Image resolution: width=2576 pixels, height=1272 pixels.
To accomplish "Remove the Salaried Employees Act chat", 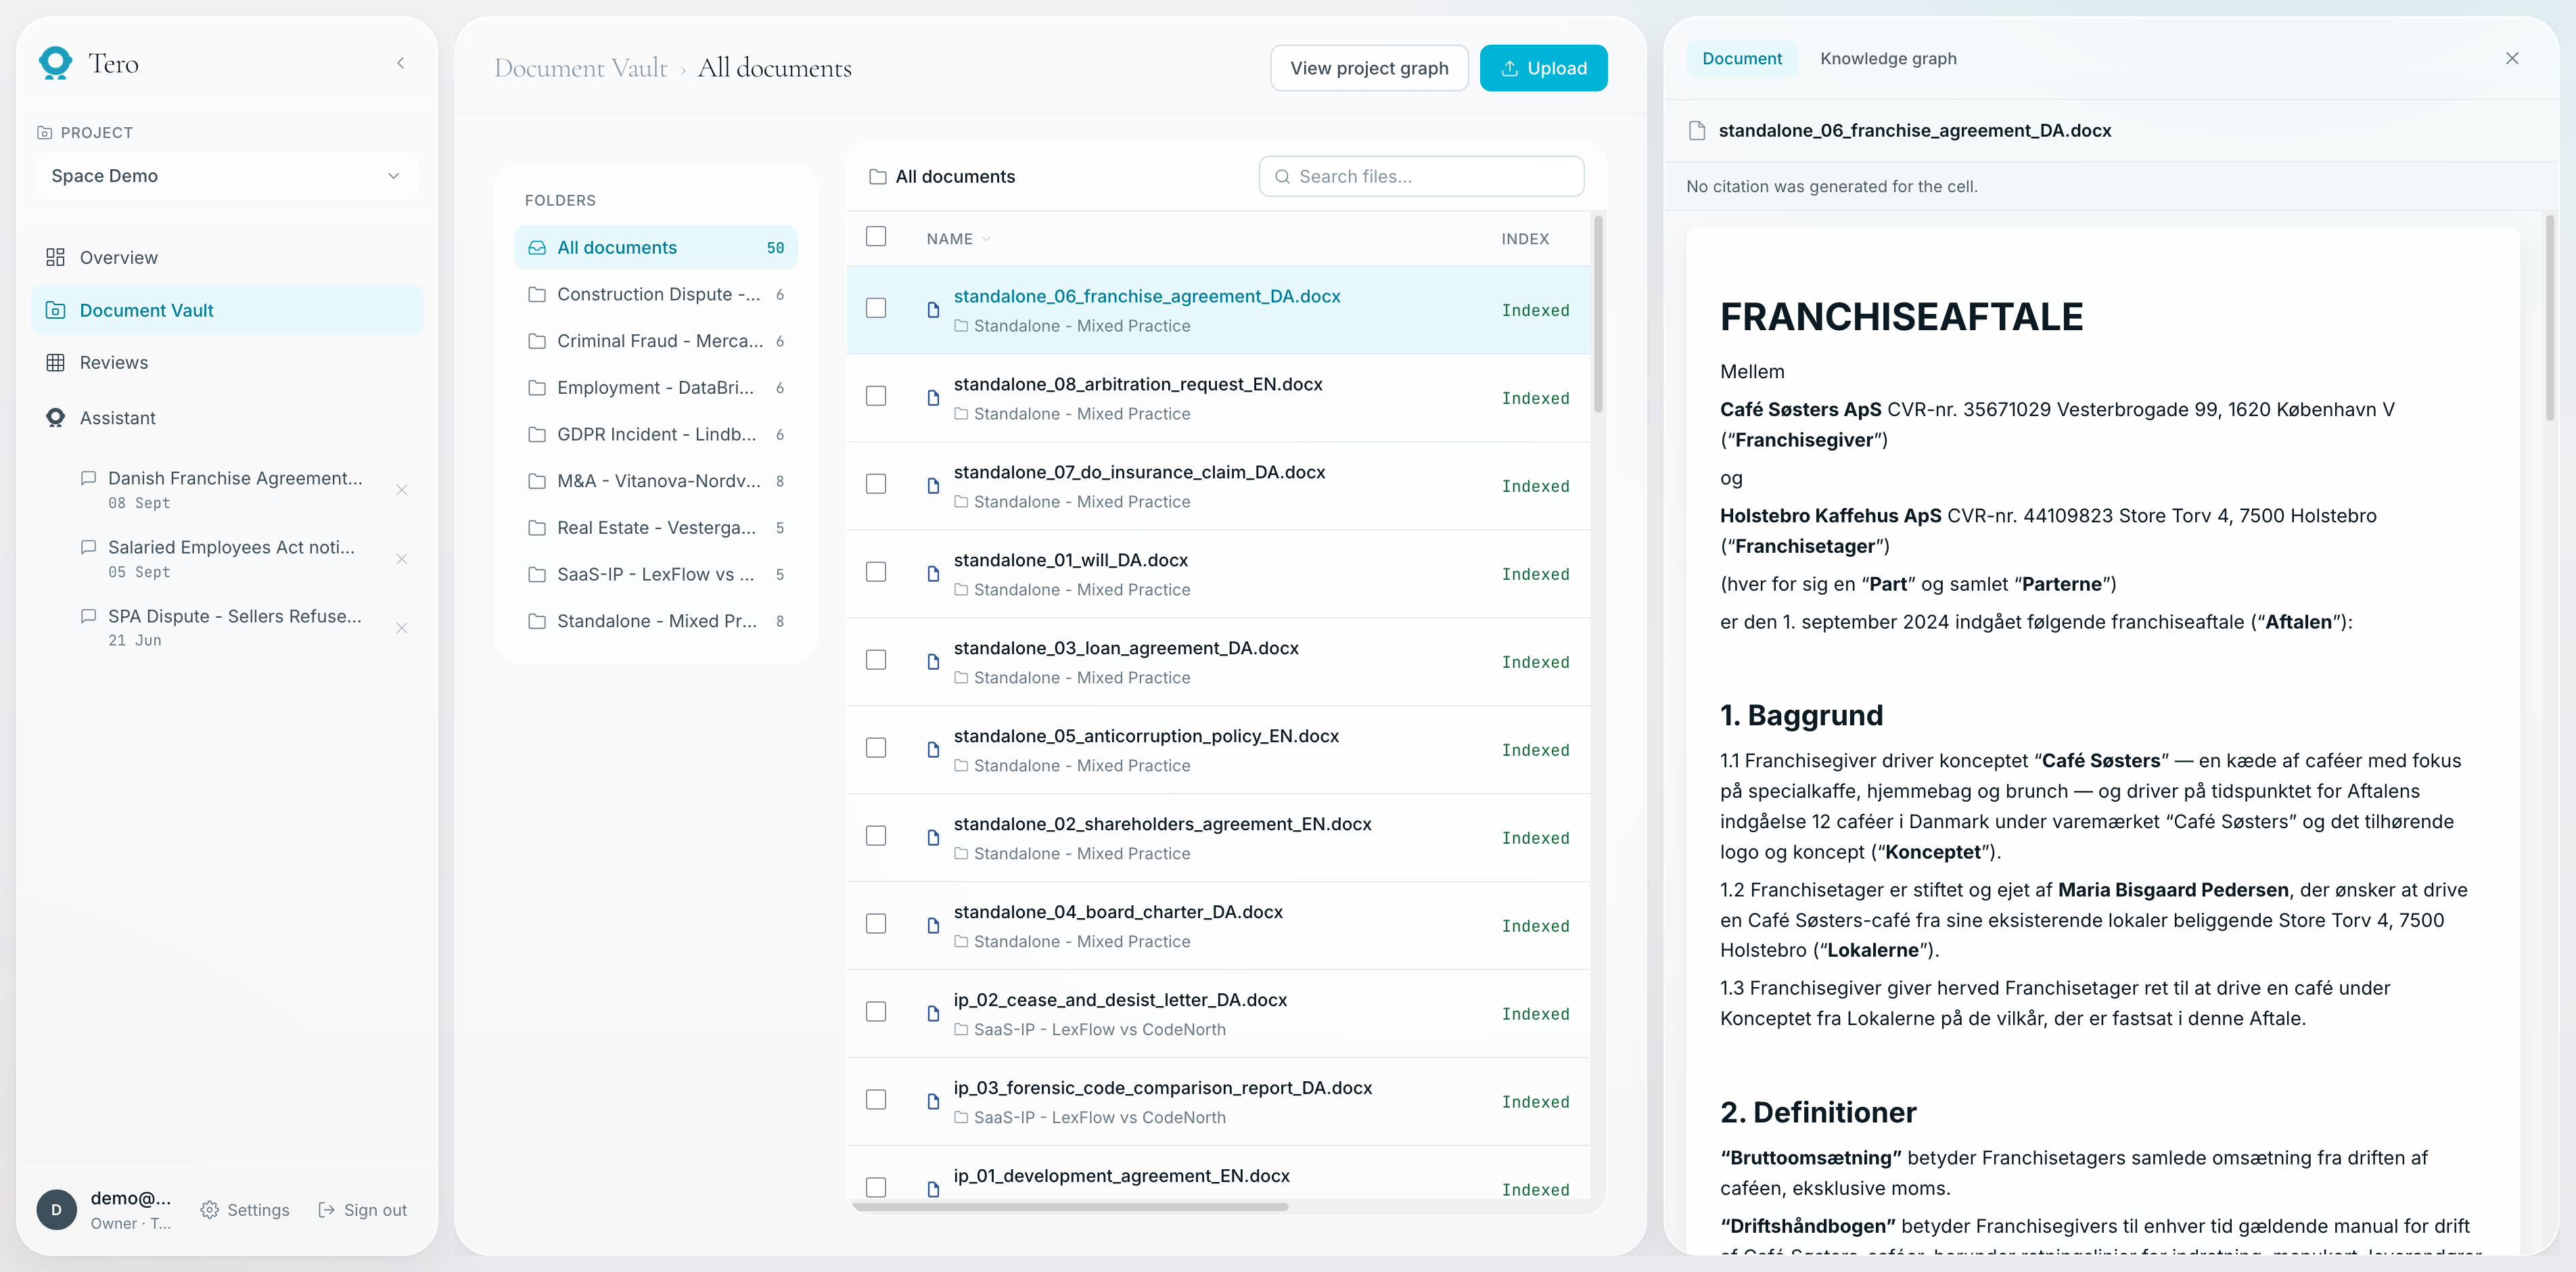I will (x=401, y=559).
